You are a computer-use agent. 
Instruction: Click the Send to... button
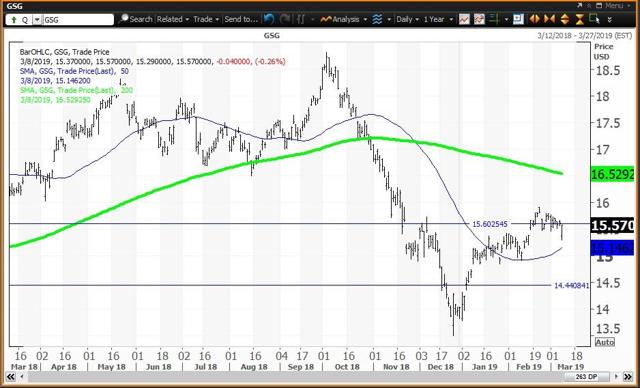click(x=241, y=19)
